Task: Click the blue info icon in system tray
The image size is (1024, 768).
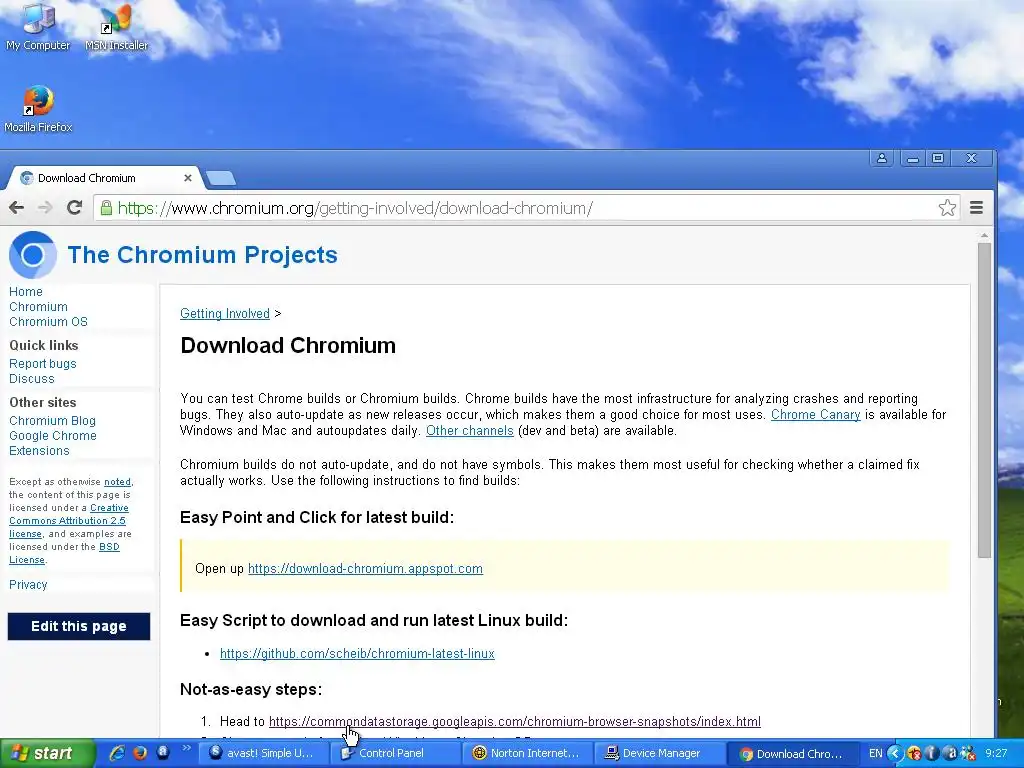Action: point(931,753)
